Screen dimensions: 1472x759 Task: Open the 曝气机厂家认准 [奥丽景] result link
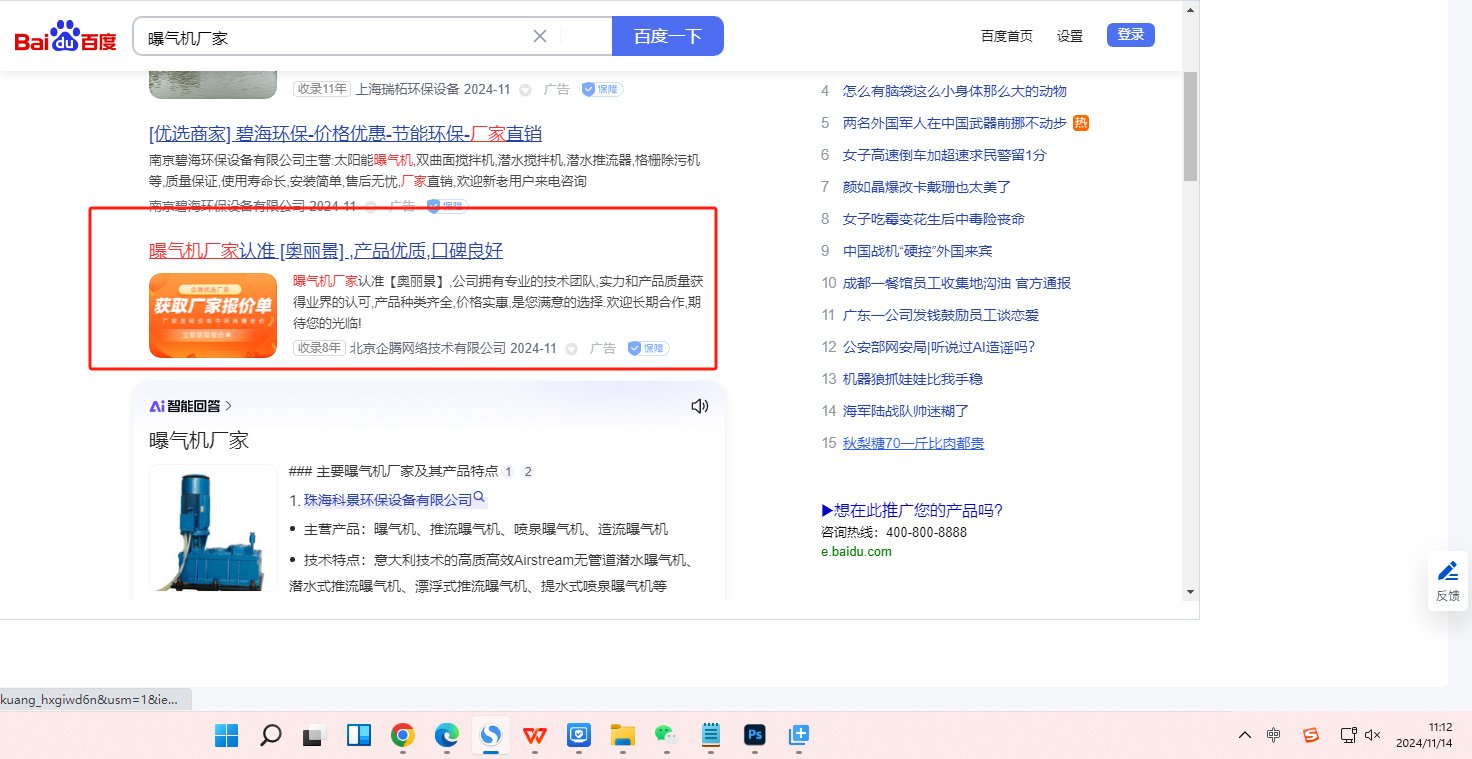click(x=326, y=250)
